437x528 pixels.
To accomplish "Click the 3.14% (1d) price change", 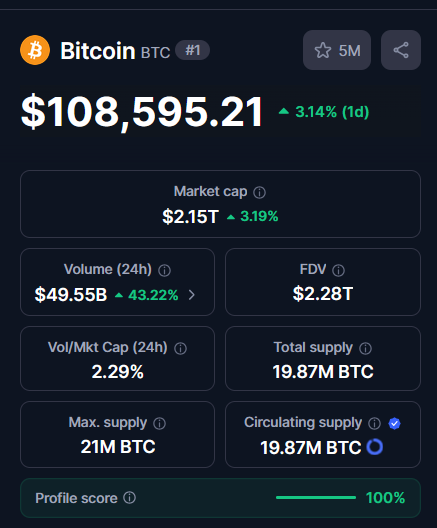I will pyautogui.click(x=324, y=112).
